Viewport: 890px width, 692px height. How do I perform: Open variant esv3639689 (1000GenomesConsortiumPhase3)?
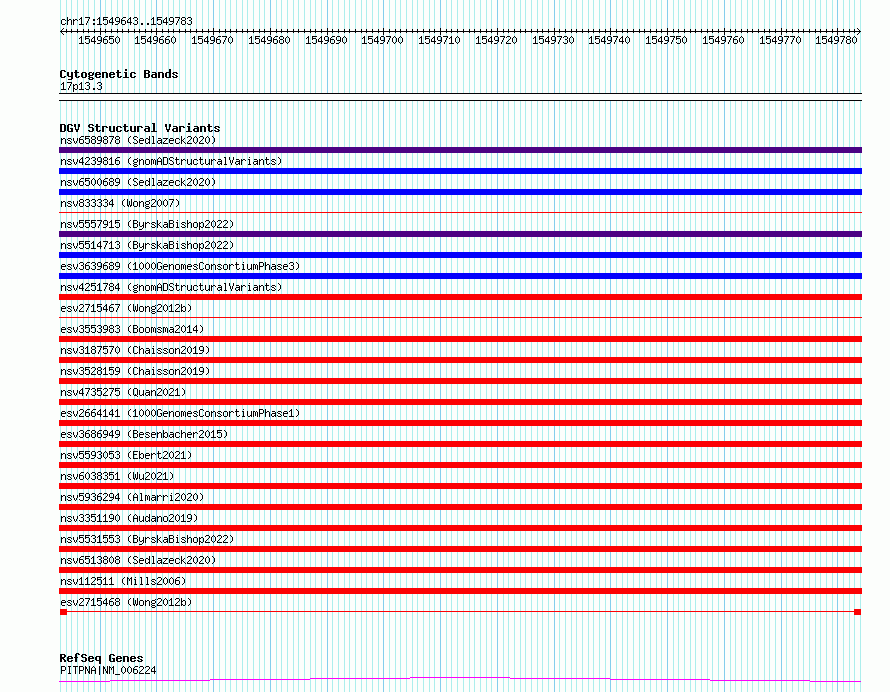pyautogui.click(x=180, y=266)
